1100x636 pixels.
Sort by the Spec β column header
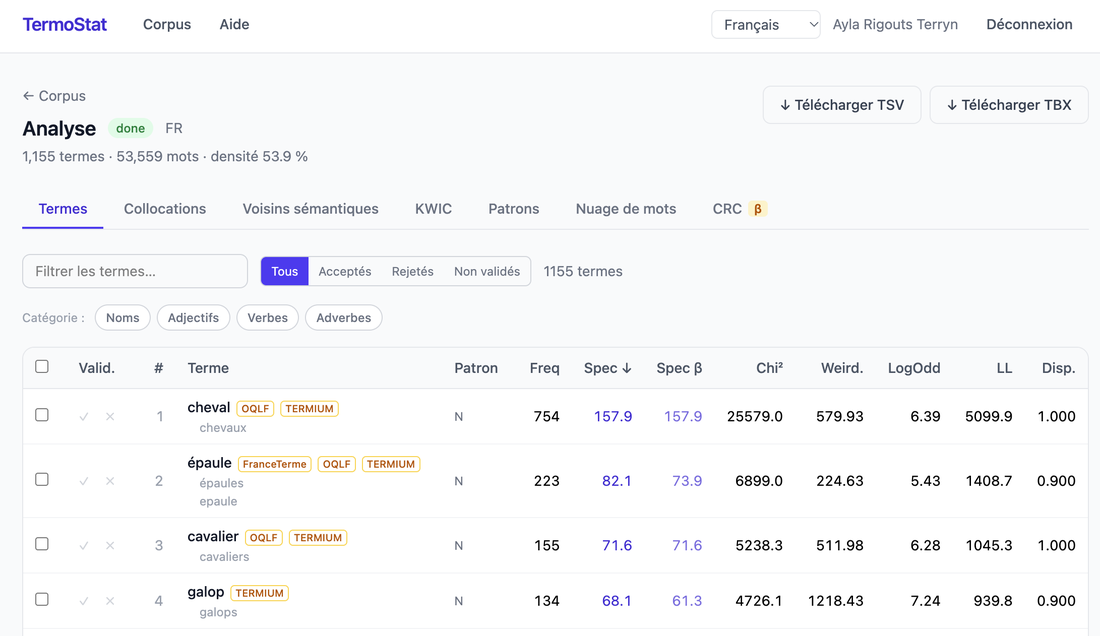point(679,368)
